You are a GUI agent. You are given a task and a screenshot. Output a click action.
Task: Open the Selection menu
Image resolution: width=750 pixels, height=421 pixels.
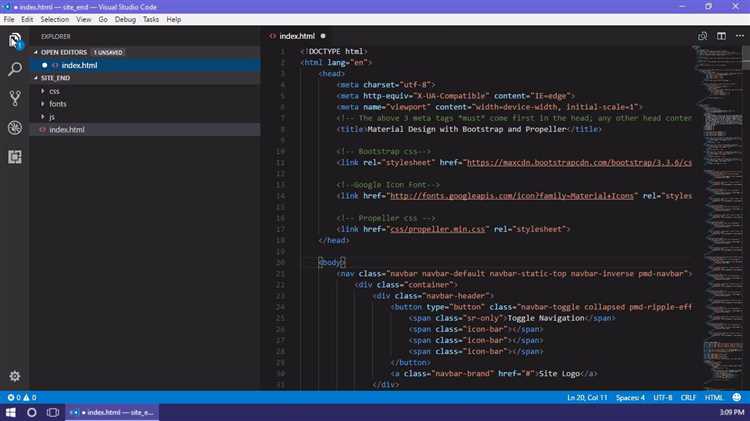coord(55,20)
